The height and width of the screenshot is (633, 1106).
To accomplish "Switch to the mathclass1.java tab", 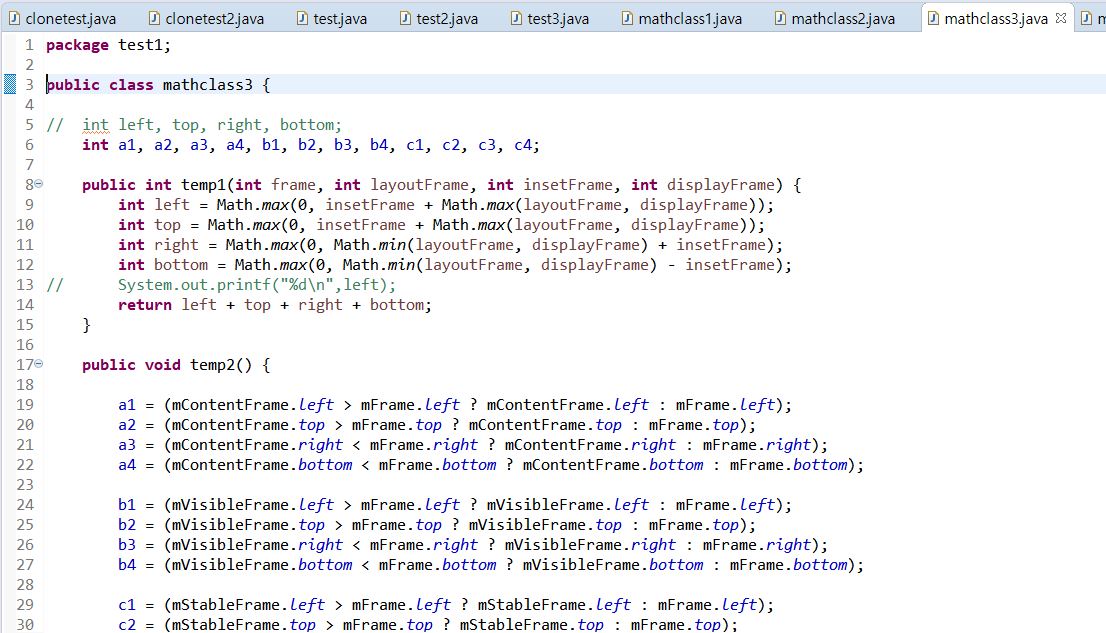I will [x=682, y=18].
